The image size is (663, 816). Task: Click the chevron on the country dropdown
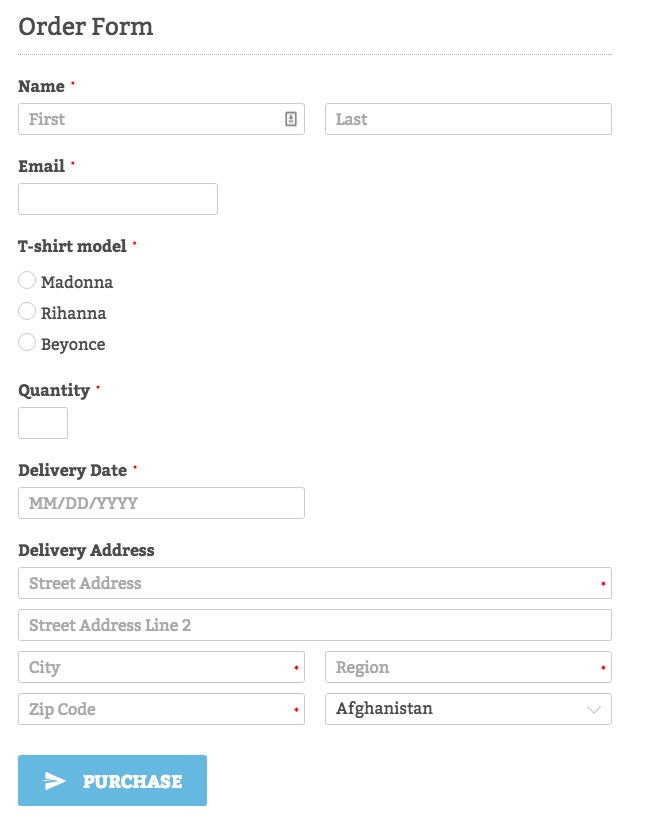click(x=592, y=709)
